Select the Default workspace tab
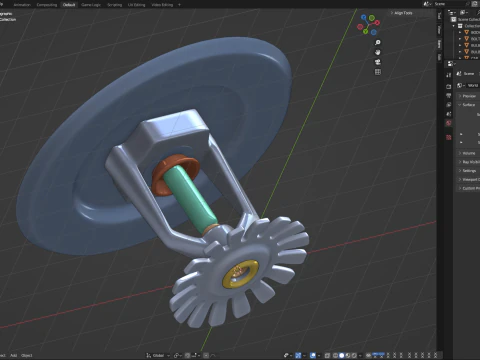This screenshot has width=480, height=360. 69,5
